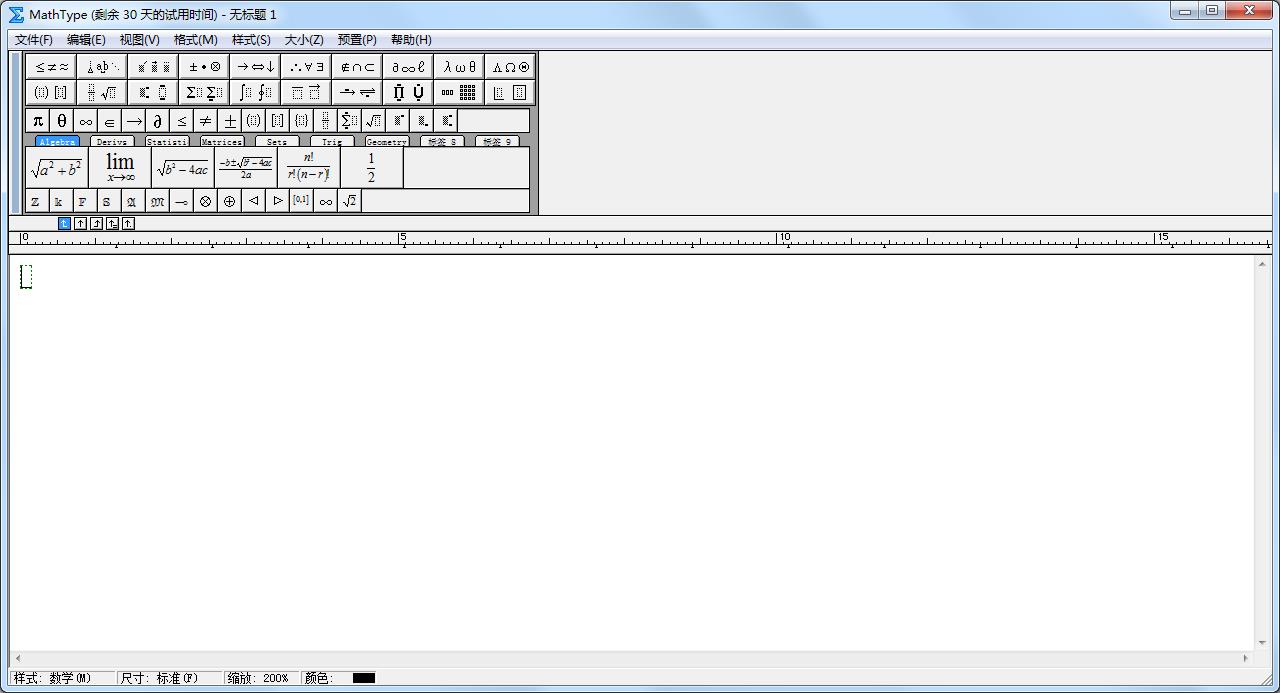Insert the not-equal ≠ symbol button
The width and height of the screenshot is (1280, 693).
[x=206, y=121]
